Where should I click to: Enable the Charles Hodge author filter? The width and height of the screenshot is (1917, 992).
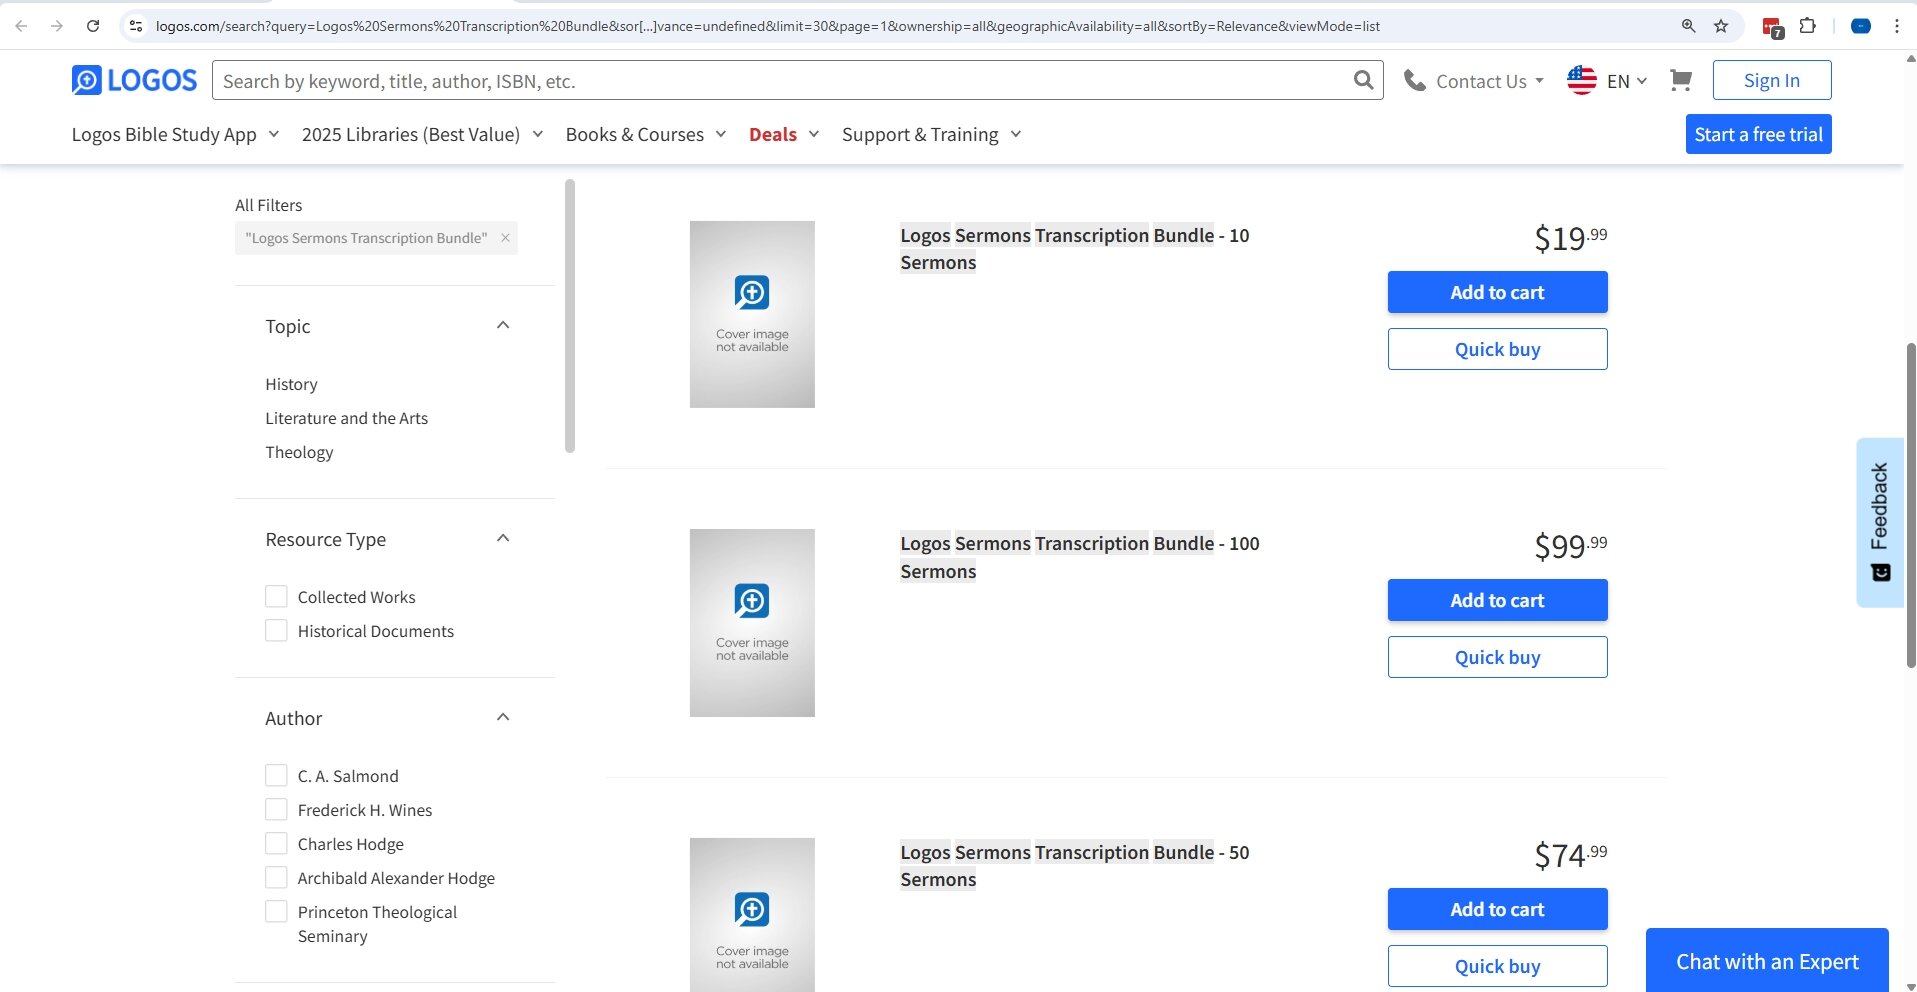(276, 843)
